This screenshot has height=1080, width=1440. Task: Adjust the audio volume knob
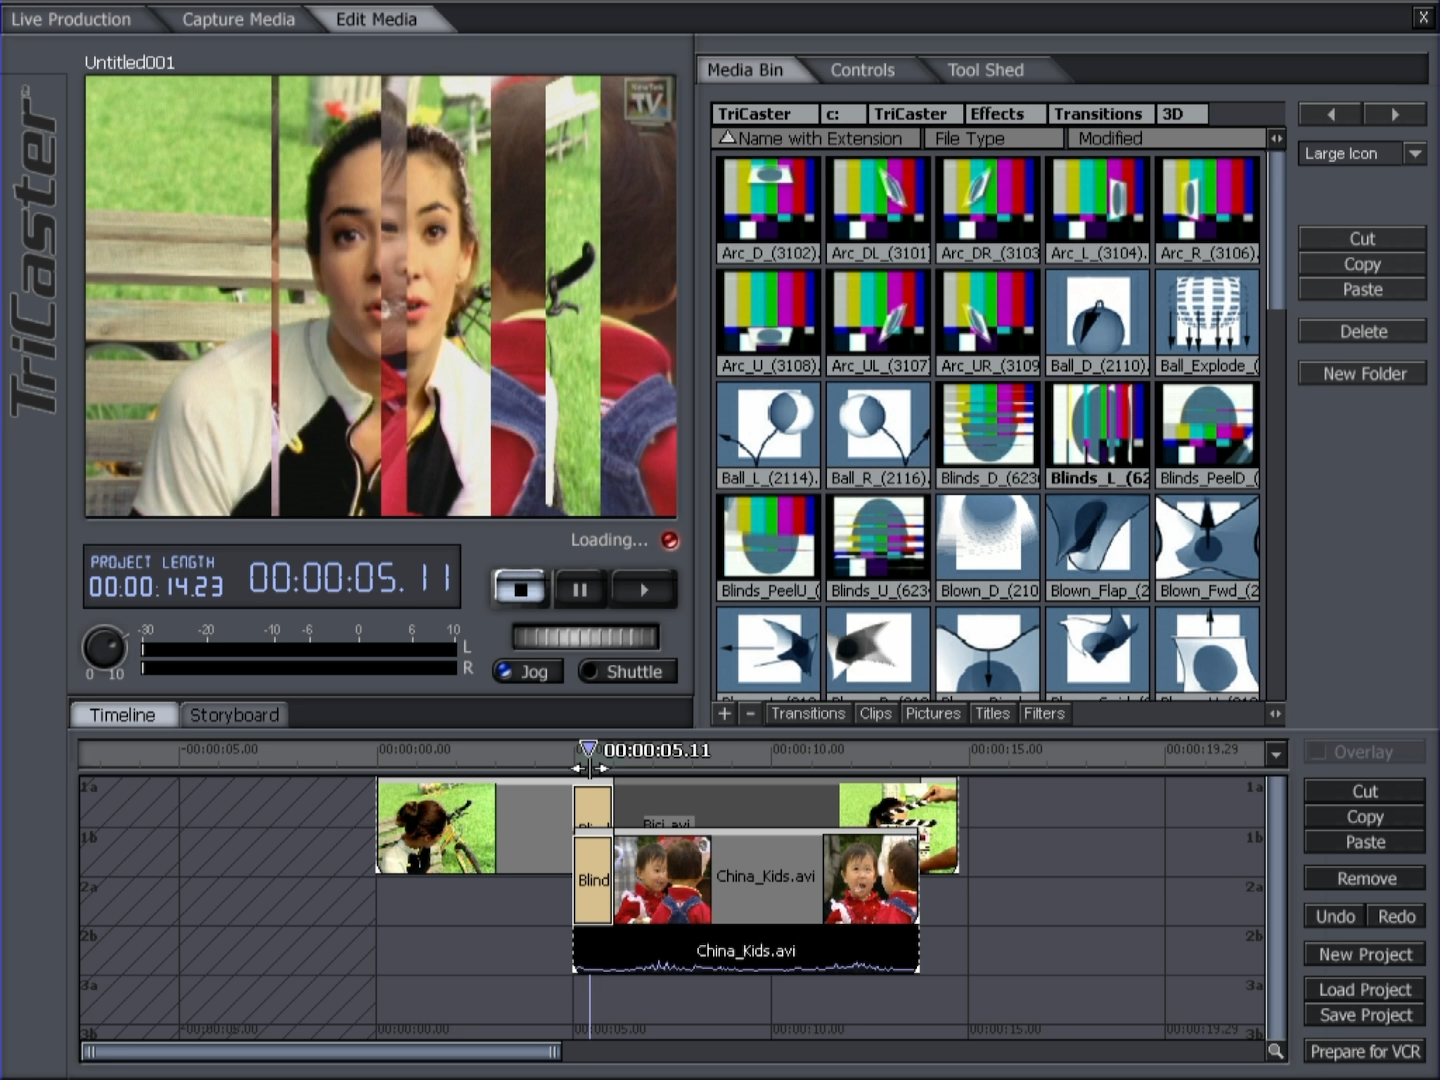point(104,648)
